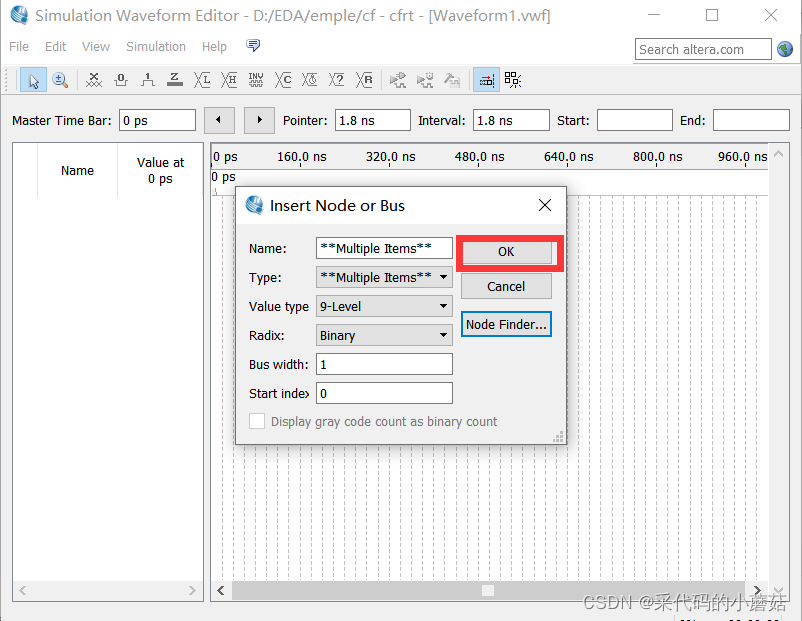Click the Interval value field
Viewport: 802px width, 621px height.
511,120
